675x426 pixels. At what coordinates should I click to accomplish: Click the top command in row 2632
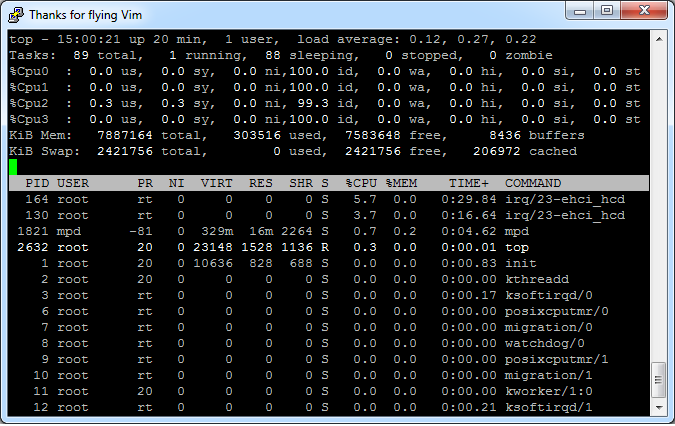click(517, 248)
